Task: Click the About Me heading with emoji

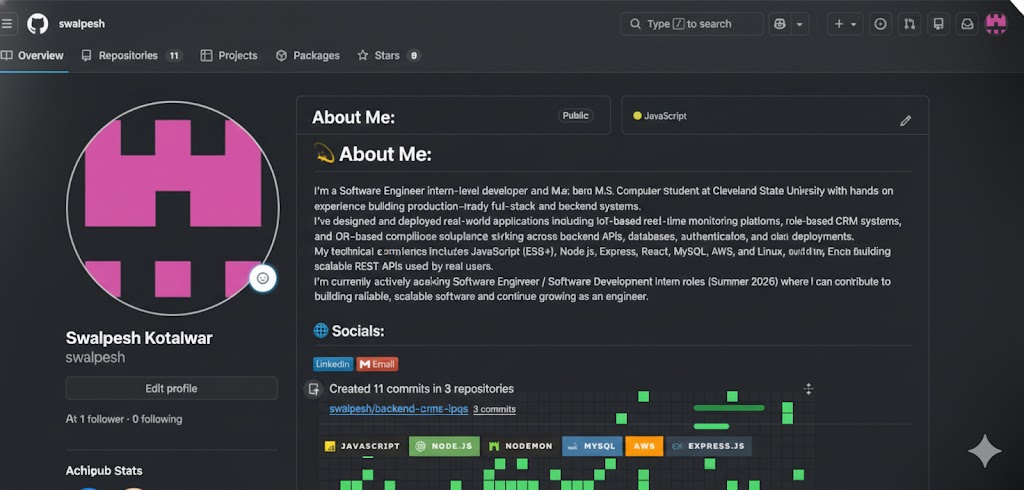Action: (373, 154)
